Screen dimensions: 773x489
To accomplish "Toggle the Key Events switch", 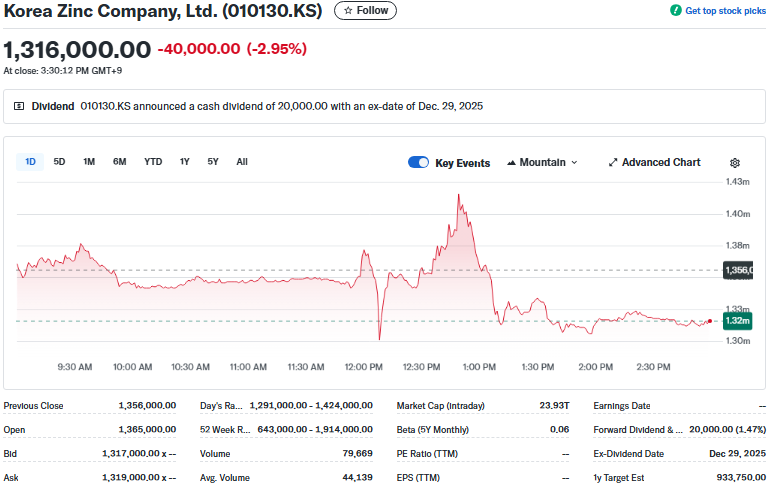I will [x=419, y=162].
